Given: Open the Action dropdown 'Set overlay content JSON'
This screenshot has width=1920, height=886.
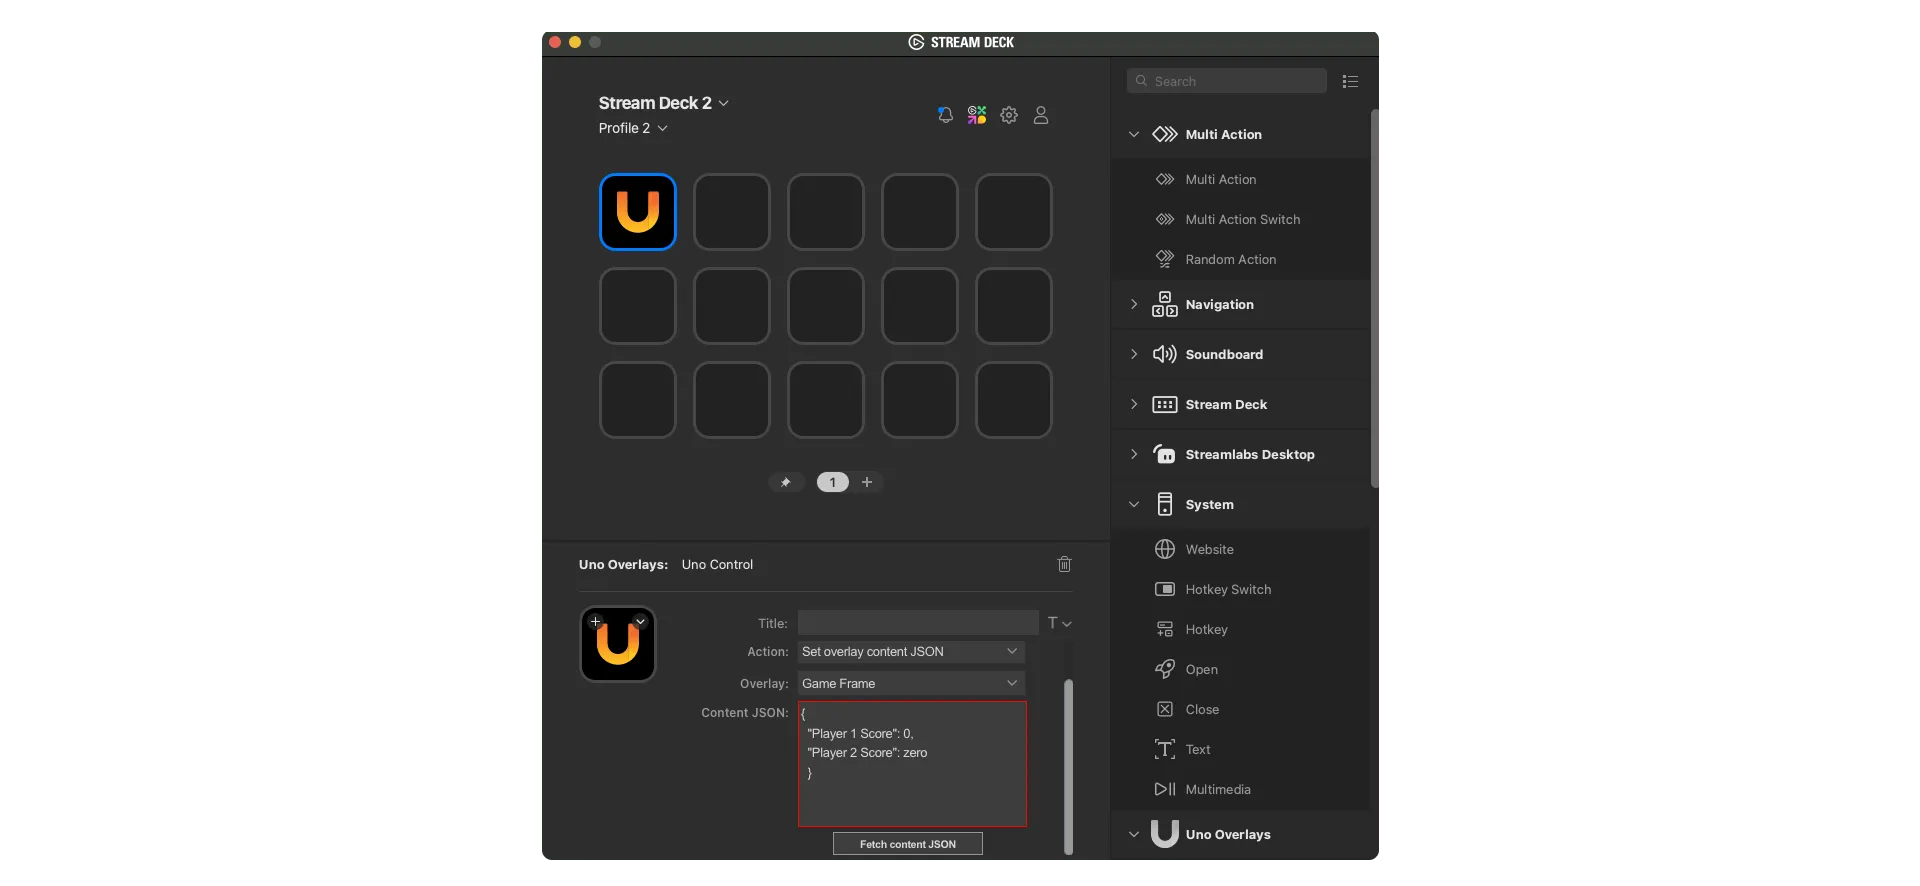Looking at the screenshot, I should (x=911, y=651).
